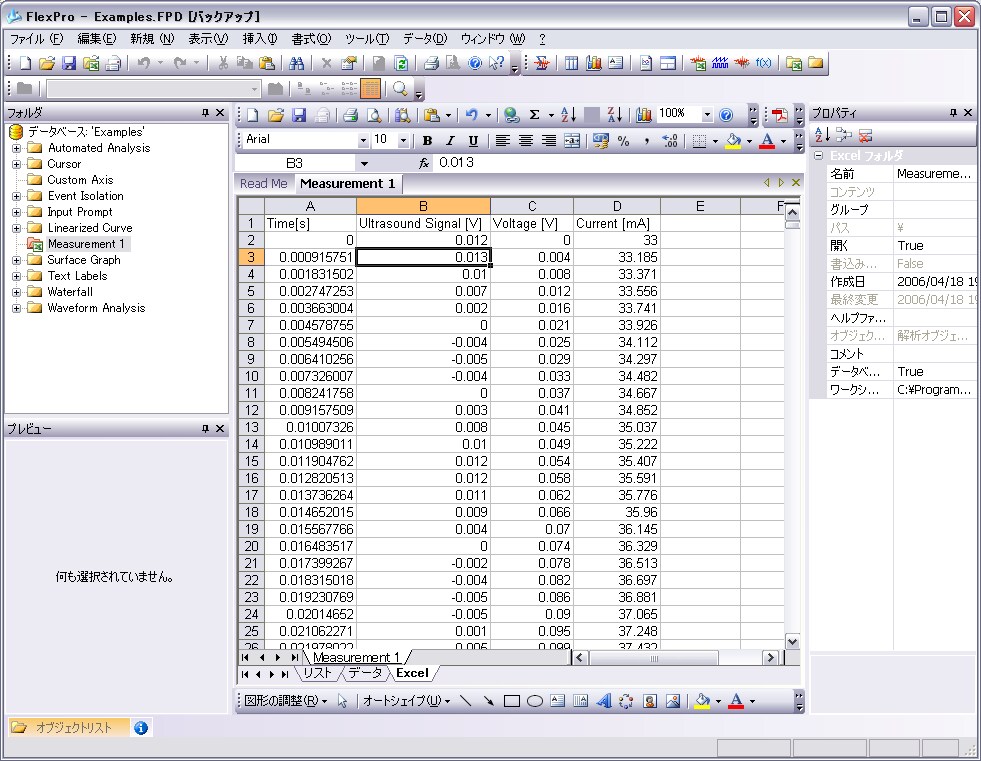Apply percent style format

623,141
